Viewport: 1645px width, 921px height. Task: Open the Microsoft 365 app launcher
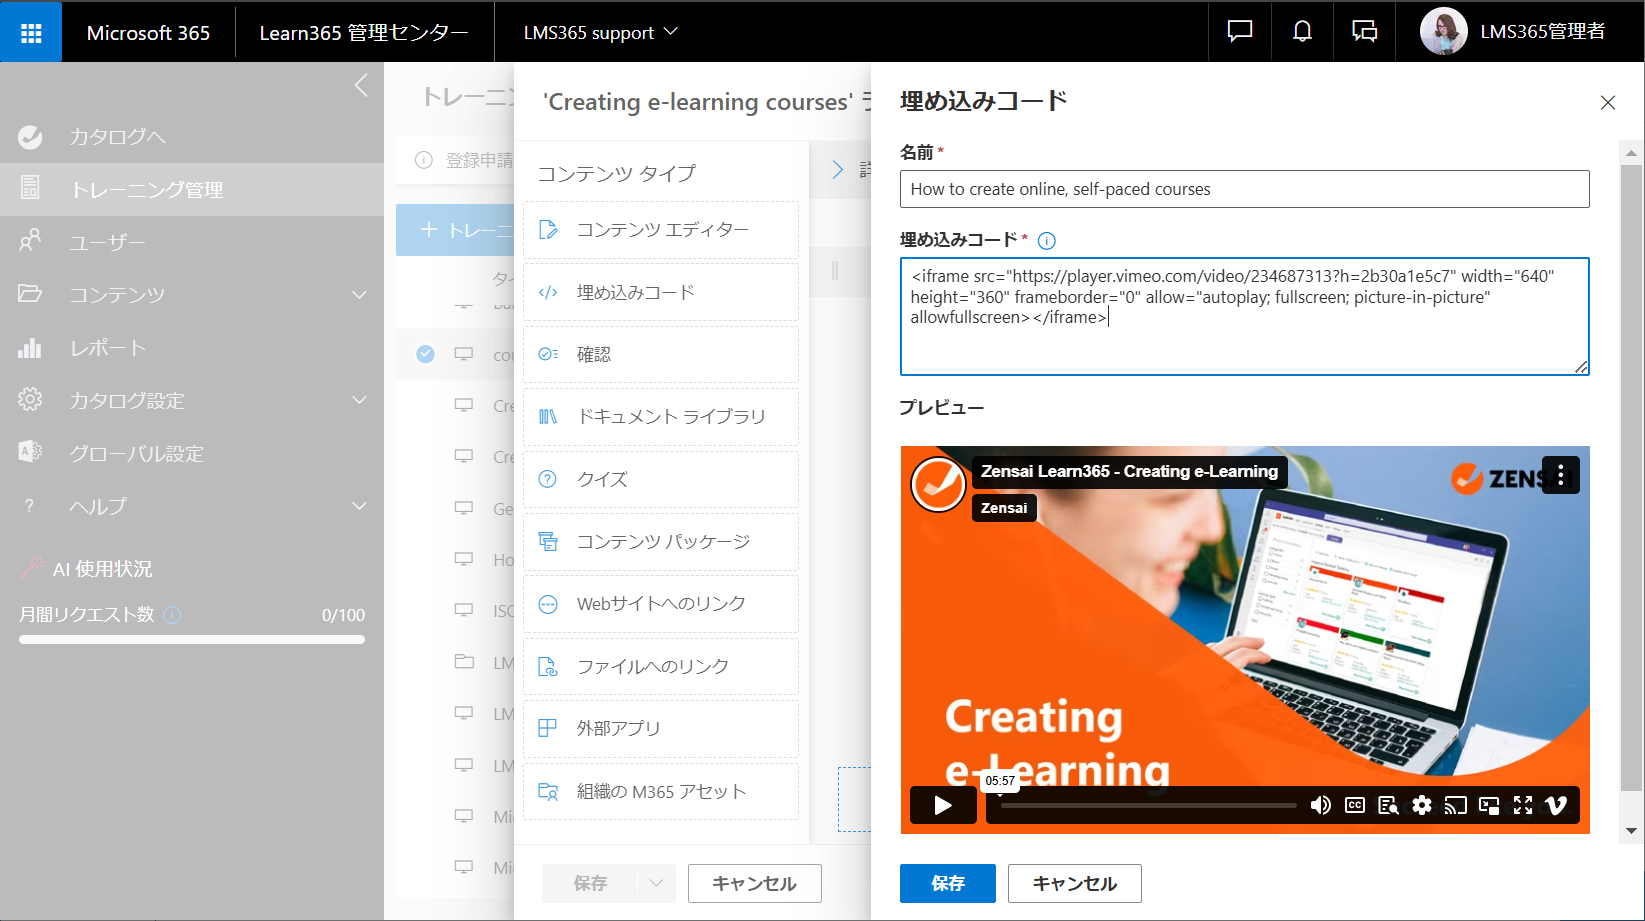coord(31,32)
